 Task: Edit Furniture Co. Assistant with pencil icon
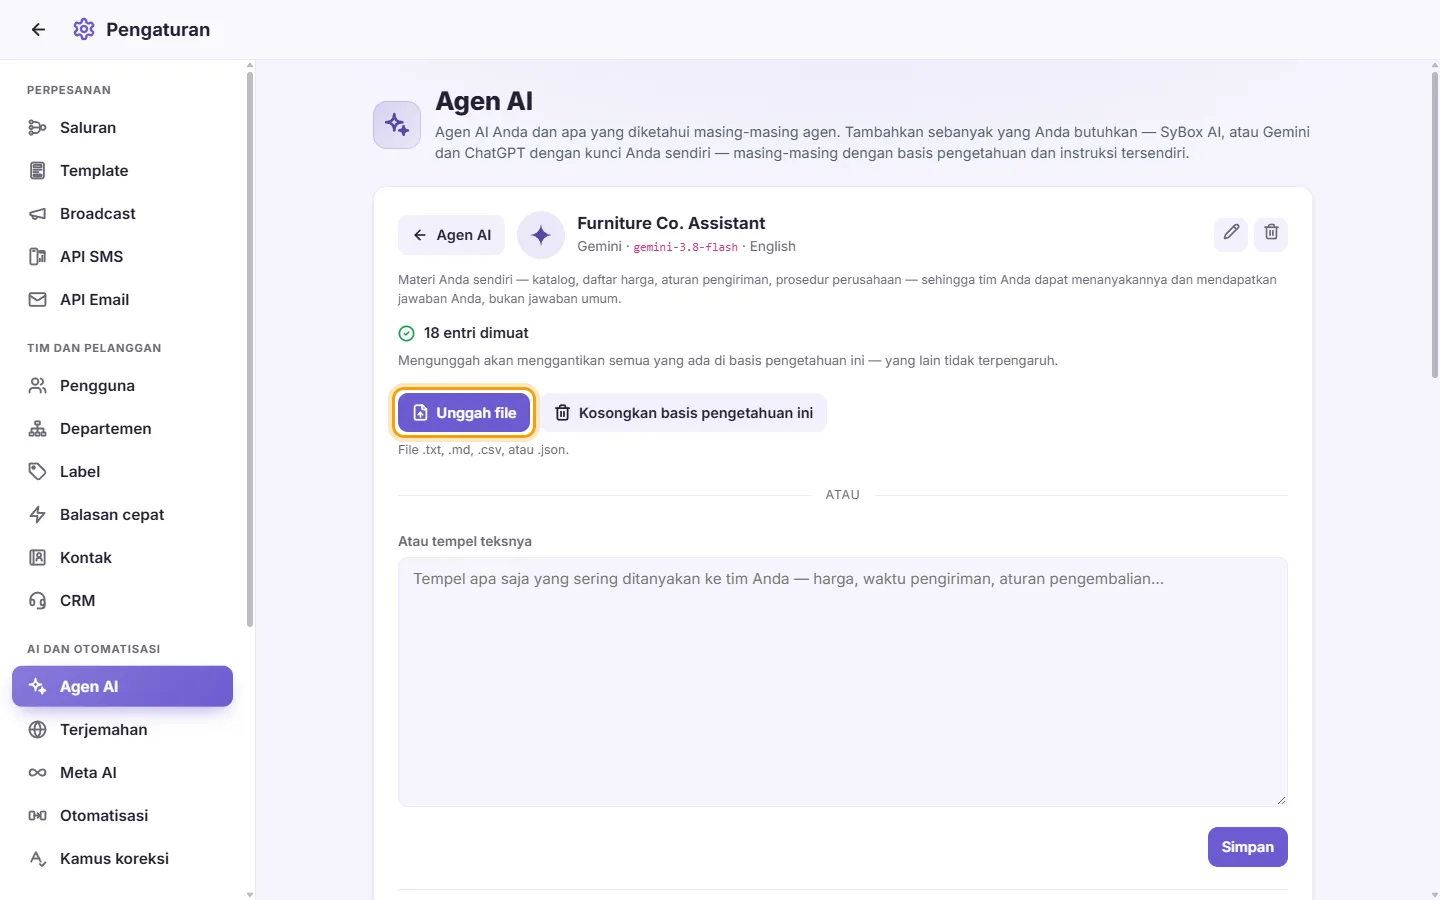pos(1231,233)
